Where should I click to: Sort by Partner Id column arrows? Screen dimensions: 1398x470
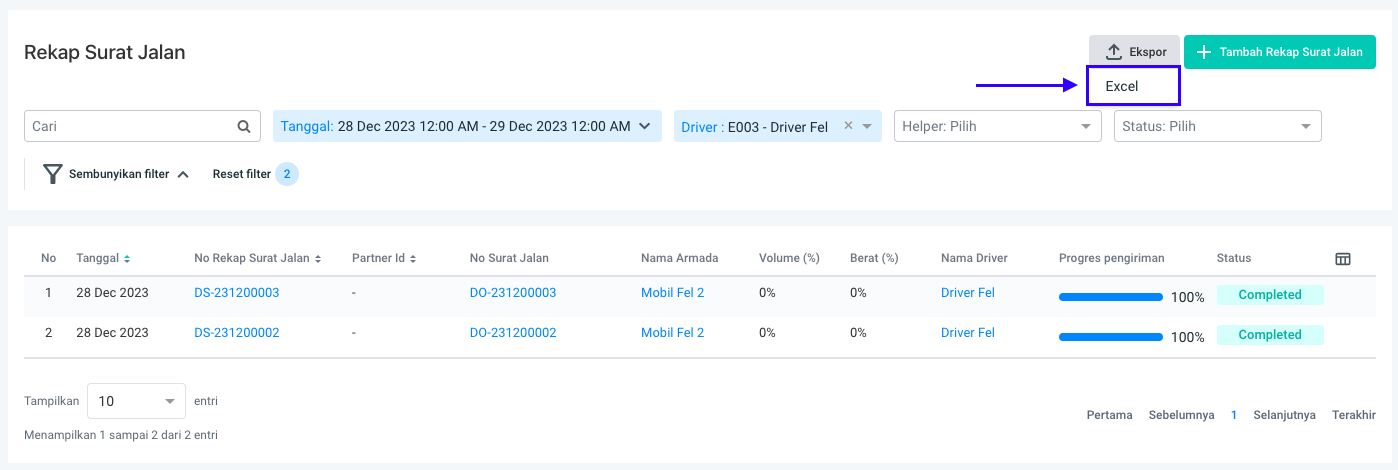pyautogui.click(x=412, y=259)
